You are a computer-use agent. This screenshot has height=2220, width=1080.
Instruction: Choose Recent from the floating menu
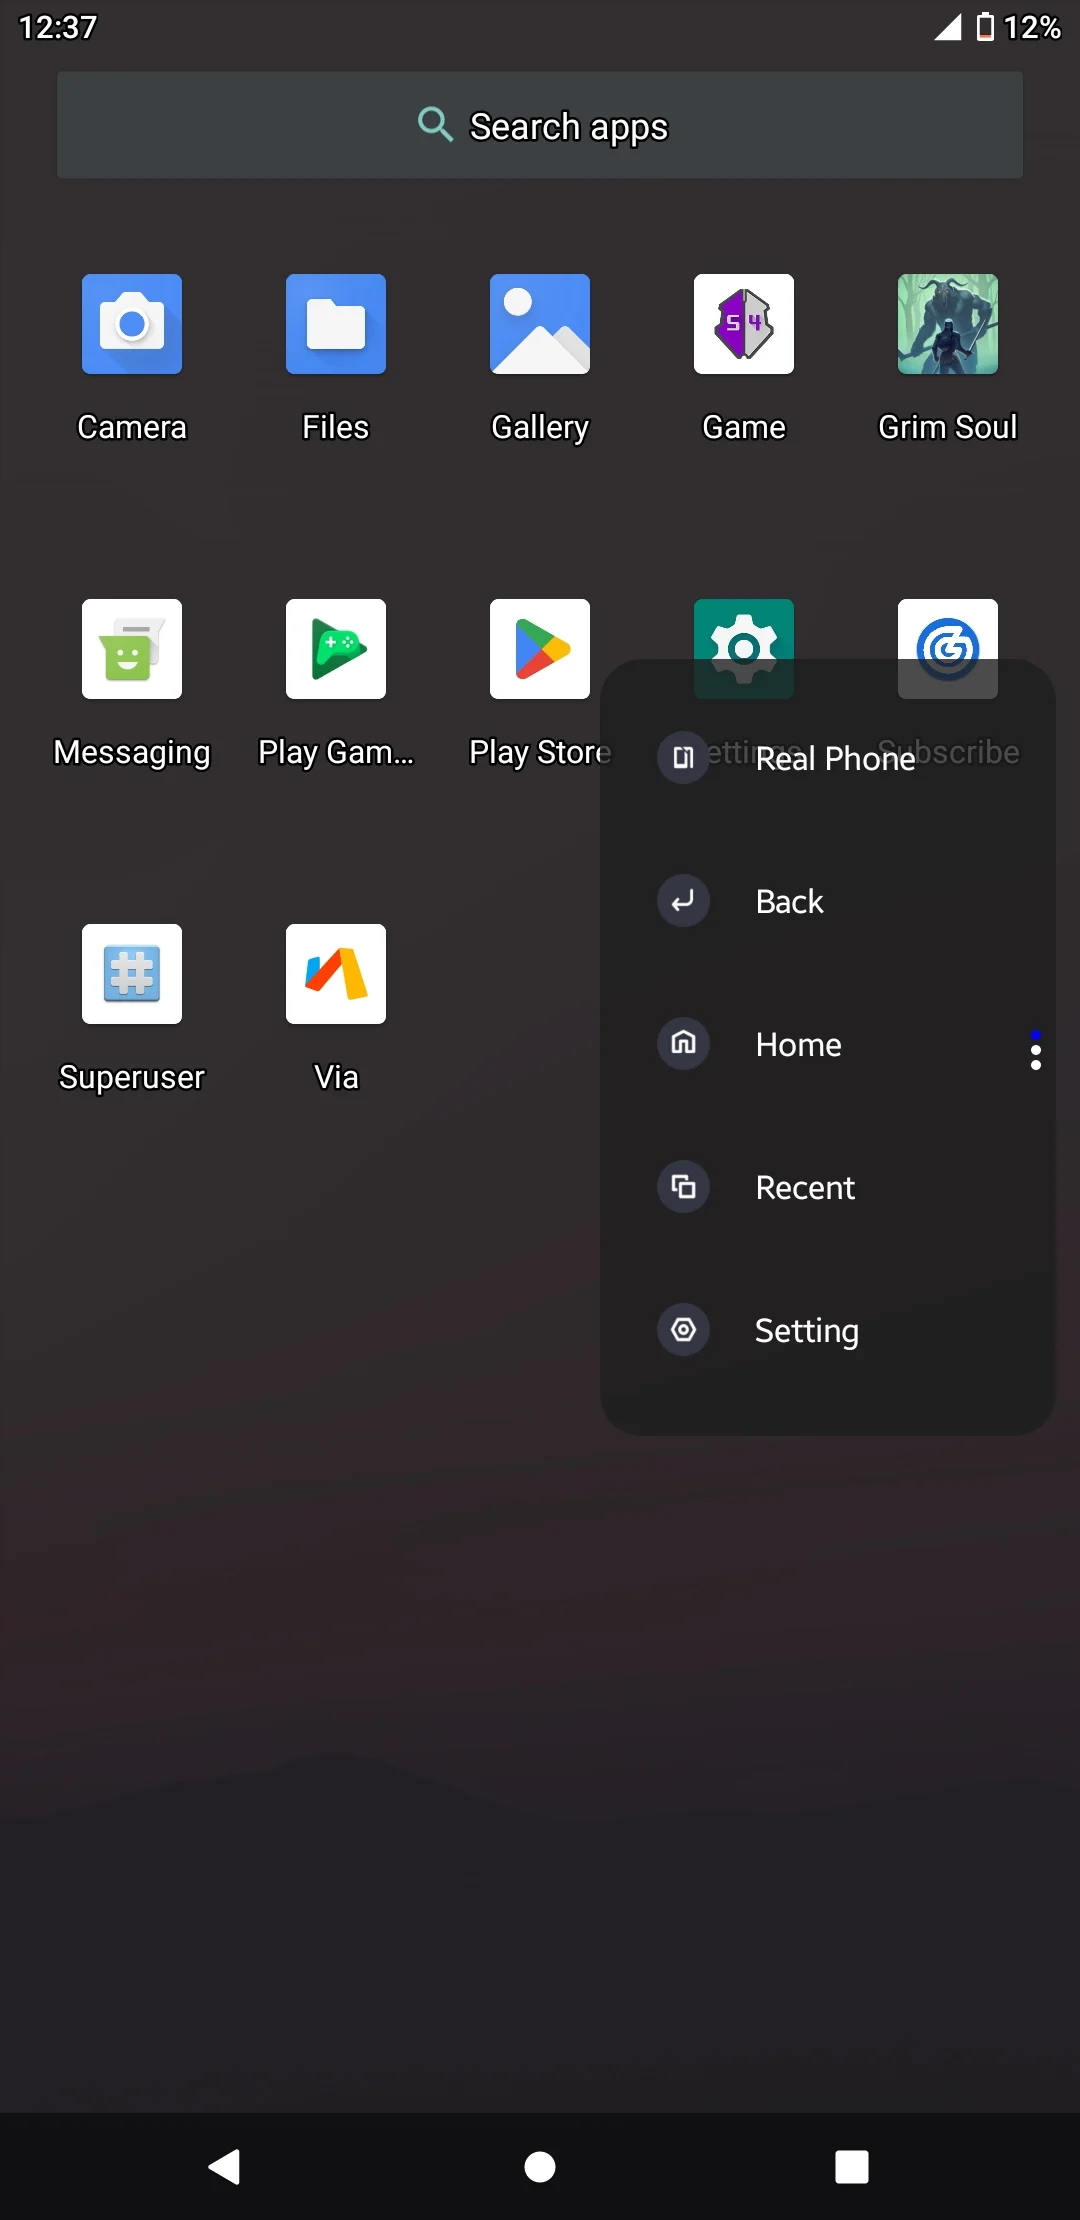point(803,1188)
